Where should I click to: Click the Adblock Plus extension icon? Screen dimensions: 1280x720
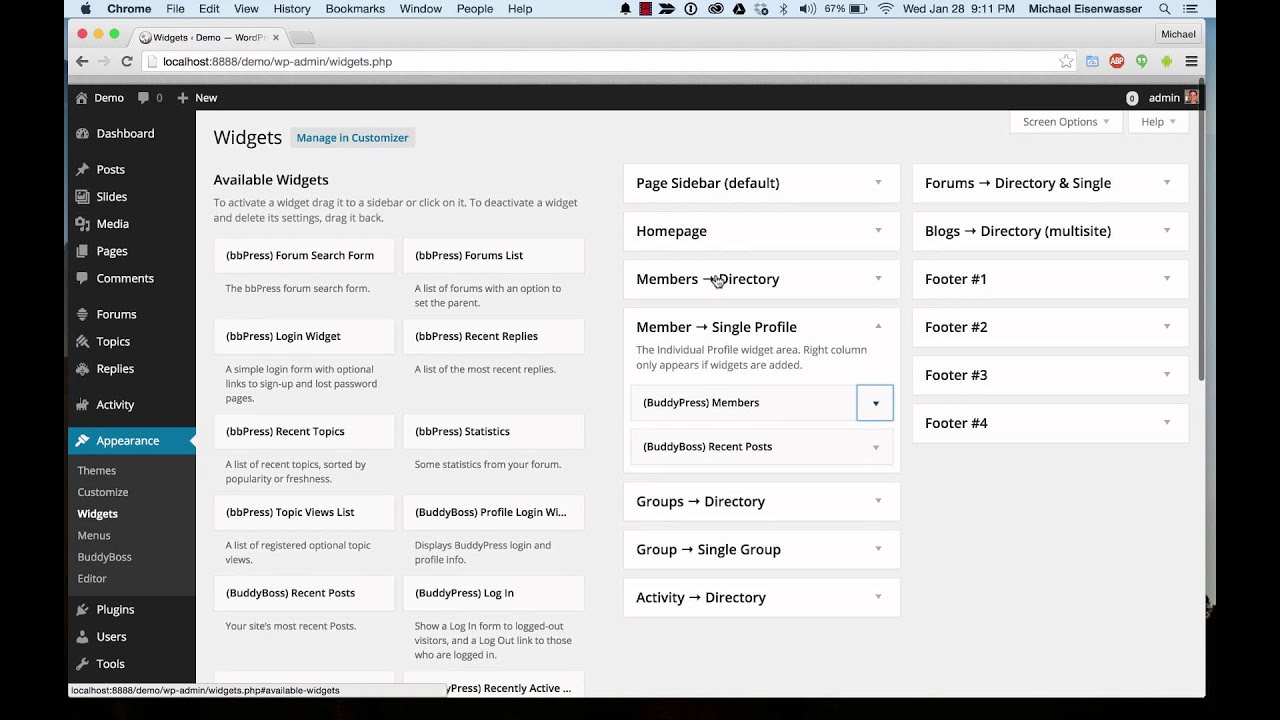1117,61
